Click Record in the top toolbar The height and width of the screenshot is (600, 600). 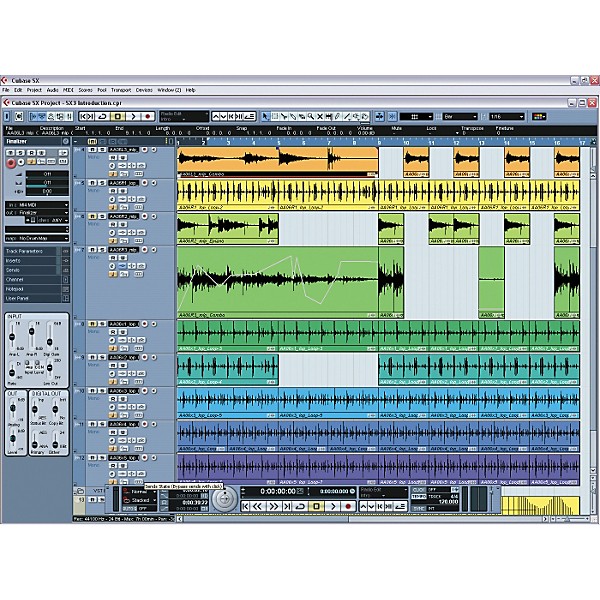coord(148,117)
